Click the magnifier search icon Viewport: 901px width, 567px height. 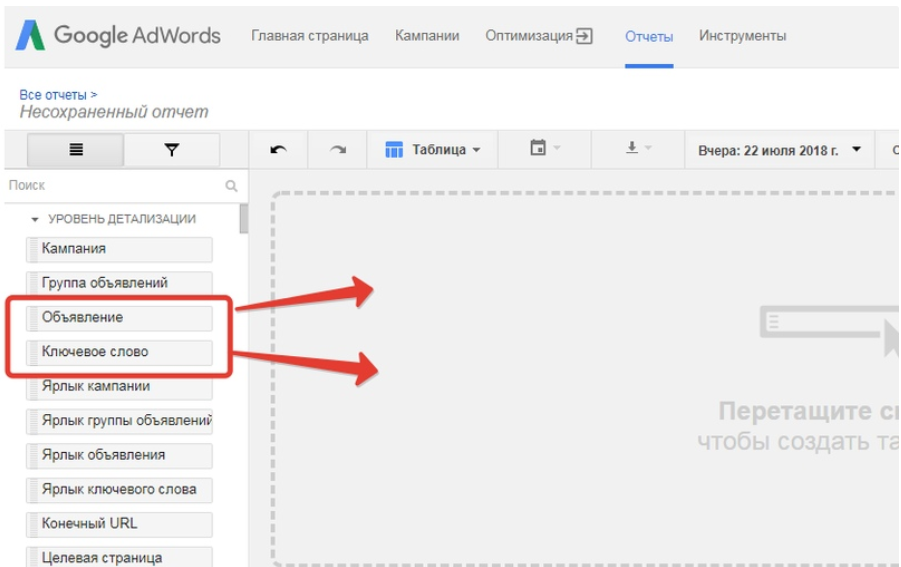[231, 186]
